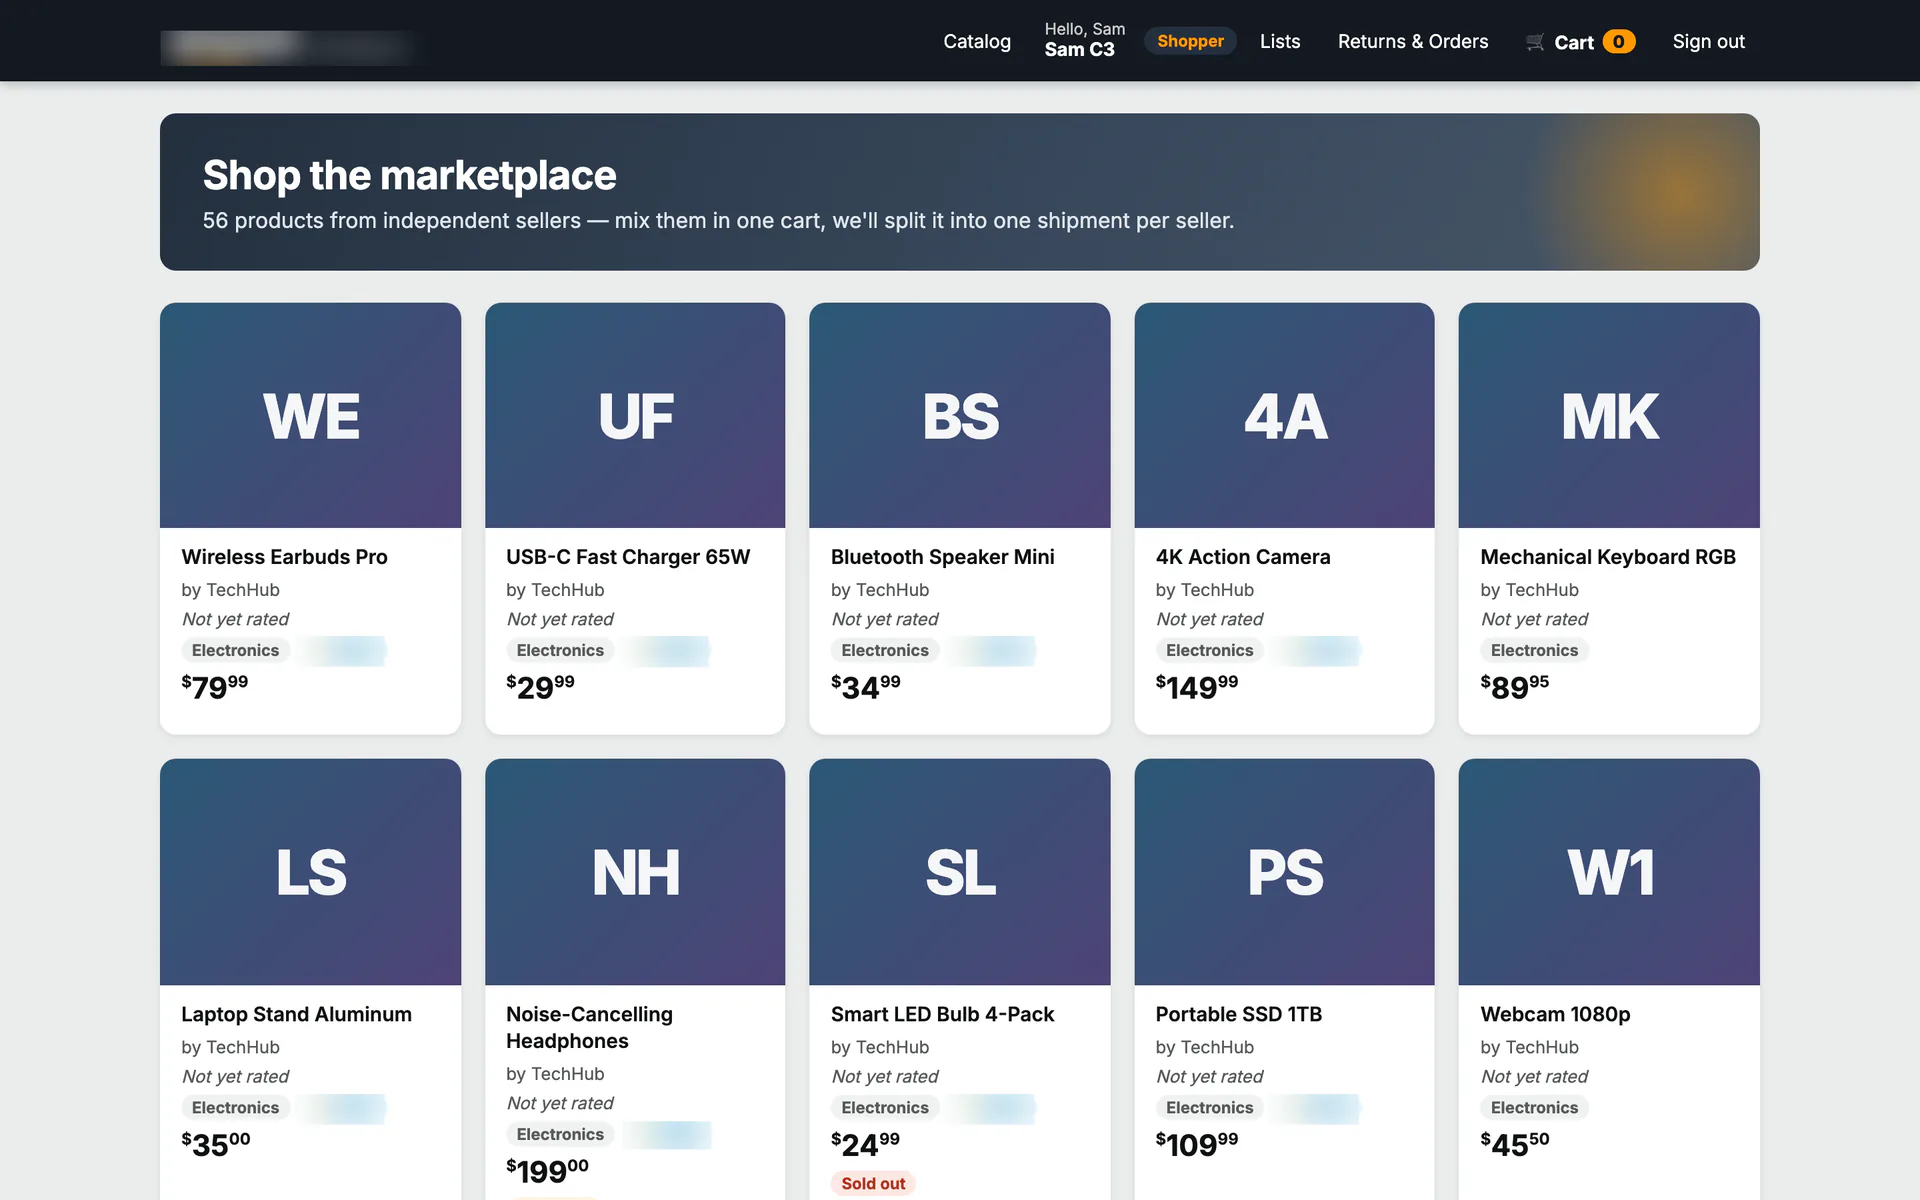
Task: Open the SL product thumbnail
Action: coord(960,872)
